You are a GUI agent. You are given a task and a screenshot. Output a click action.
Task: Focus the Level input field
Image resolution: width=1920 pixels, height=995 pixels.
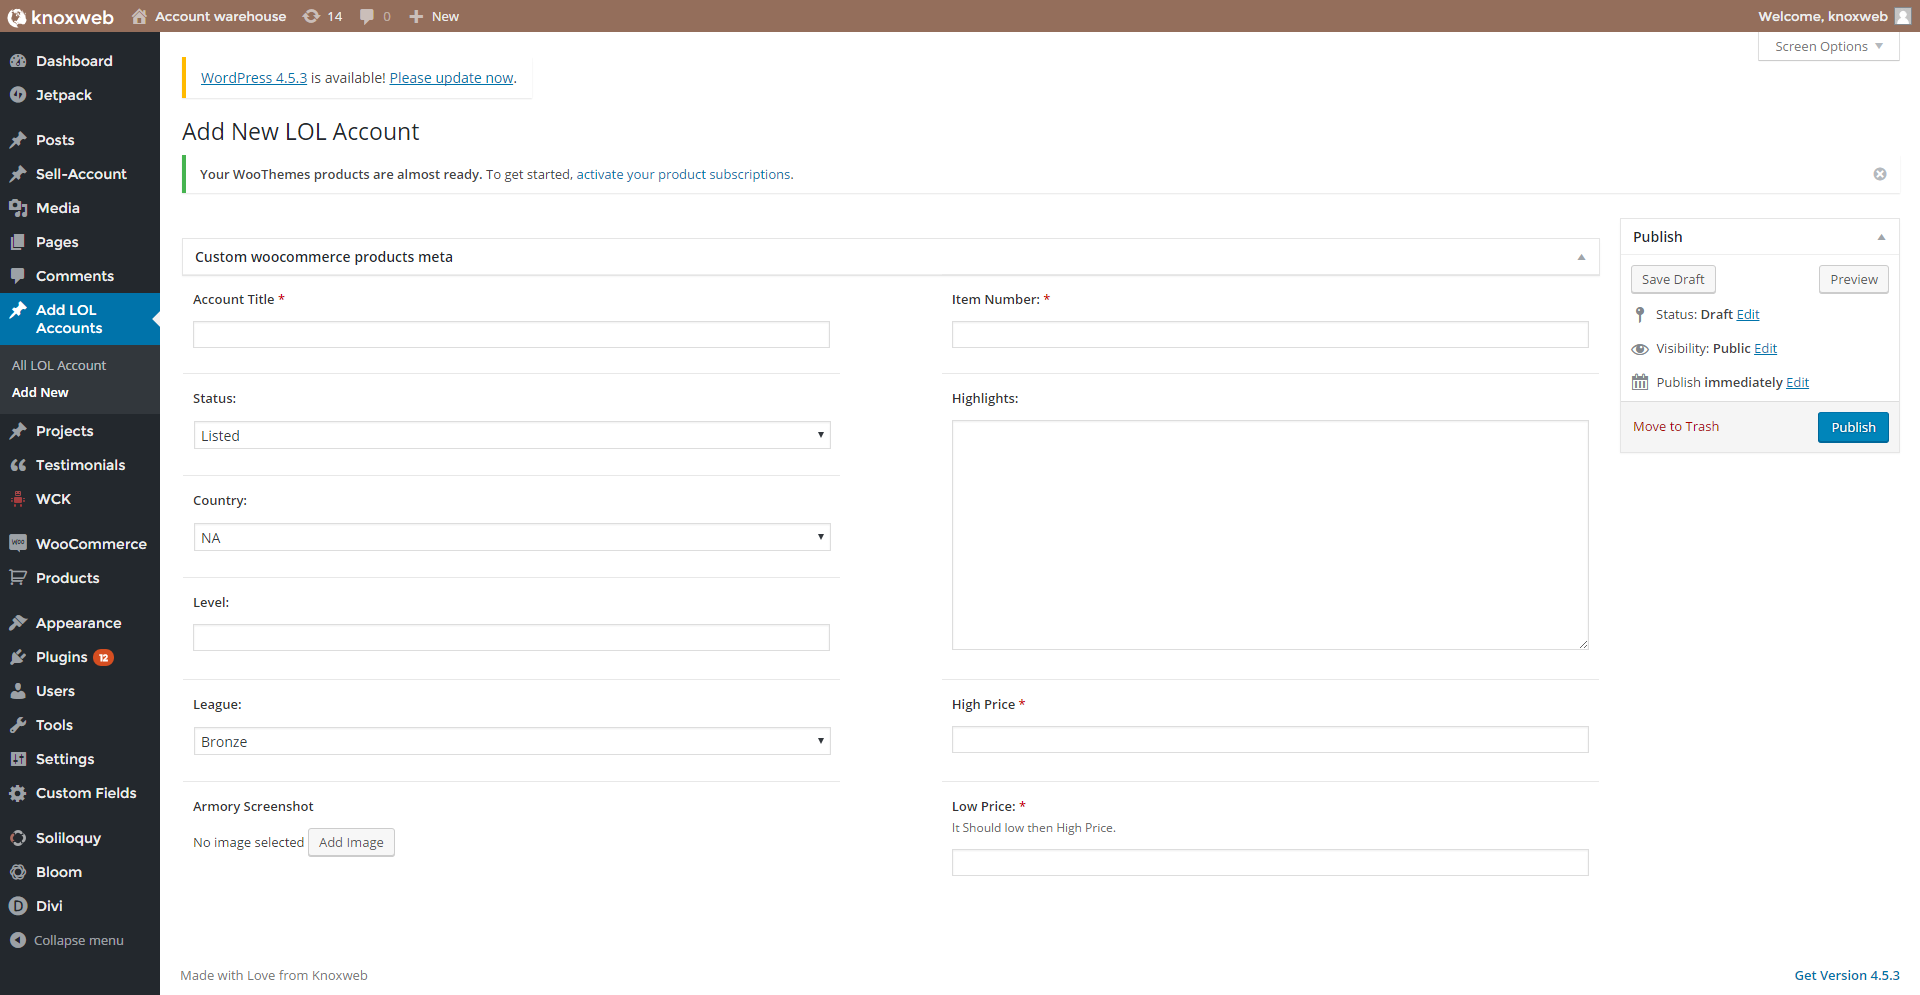click(x=511, y=637)
